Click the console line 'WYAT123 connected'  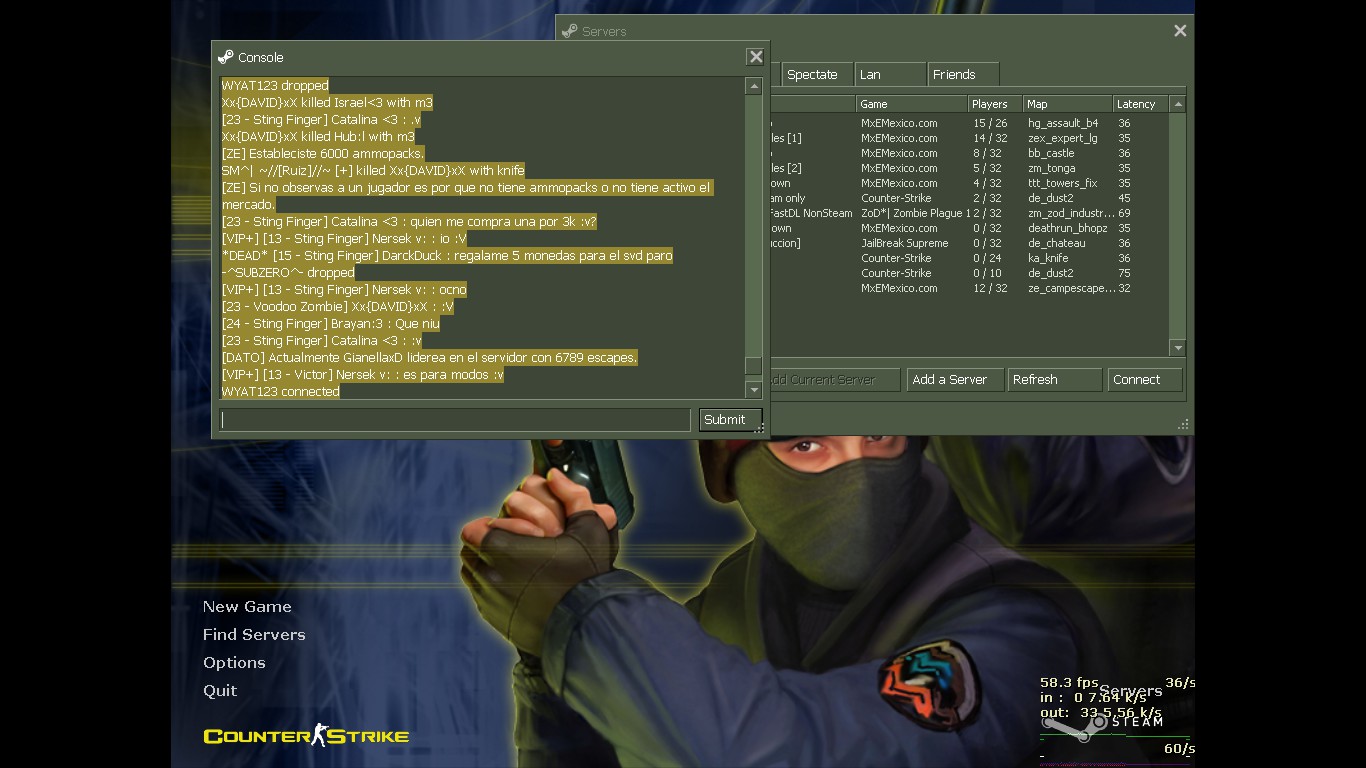(281, 392)
